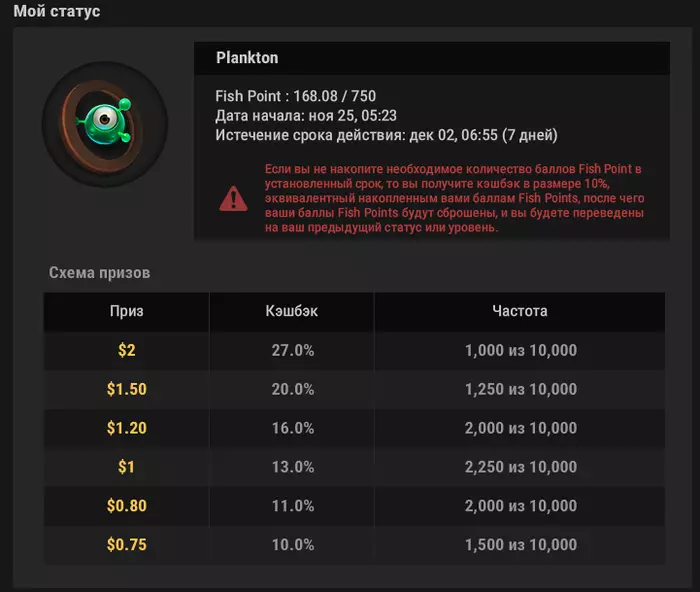Click the Plankton status name header
This screenshot has width=700, height=592.
coord(247,58)
